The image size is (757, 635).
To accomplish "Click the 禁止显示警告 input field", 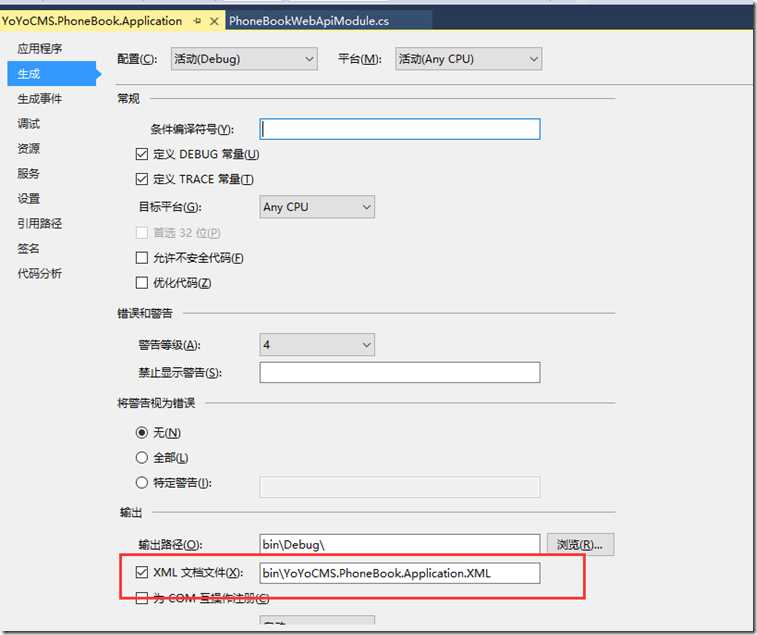I will pos(400,372).
